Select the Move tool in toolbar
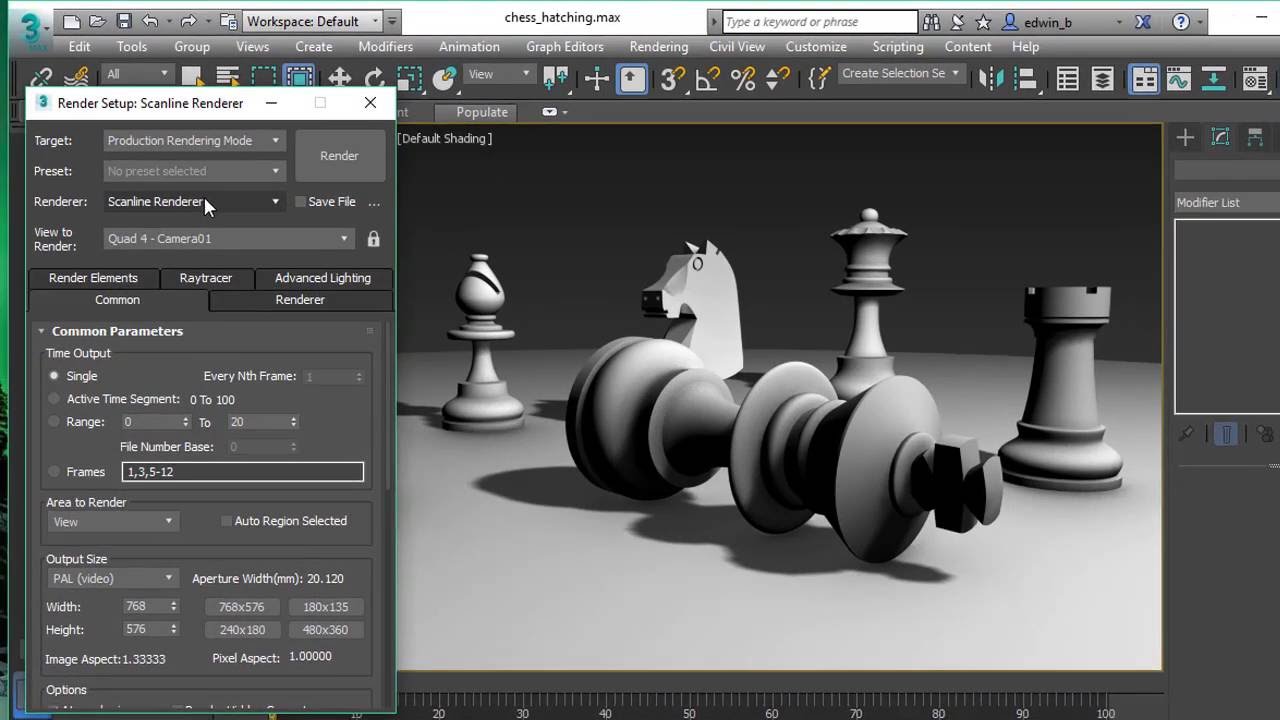 tap(340, 78)
